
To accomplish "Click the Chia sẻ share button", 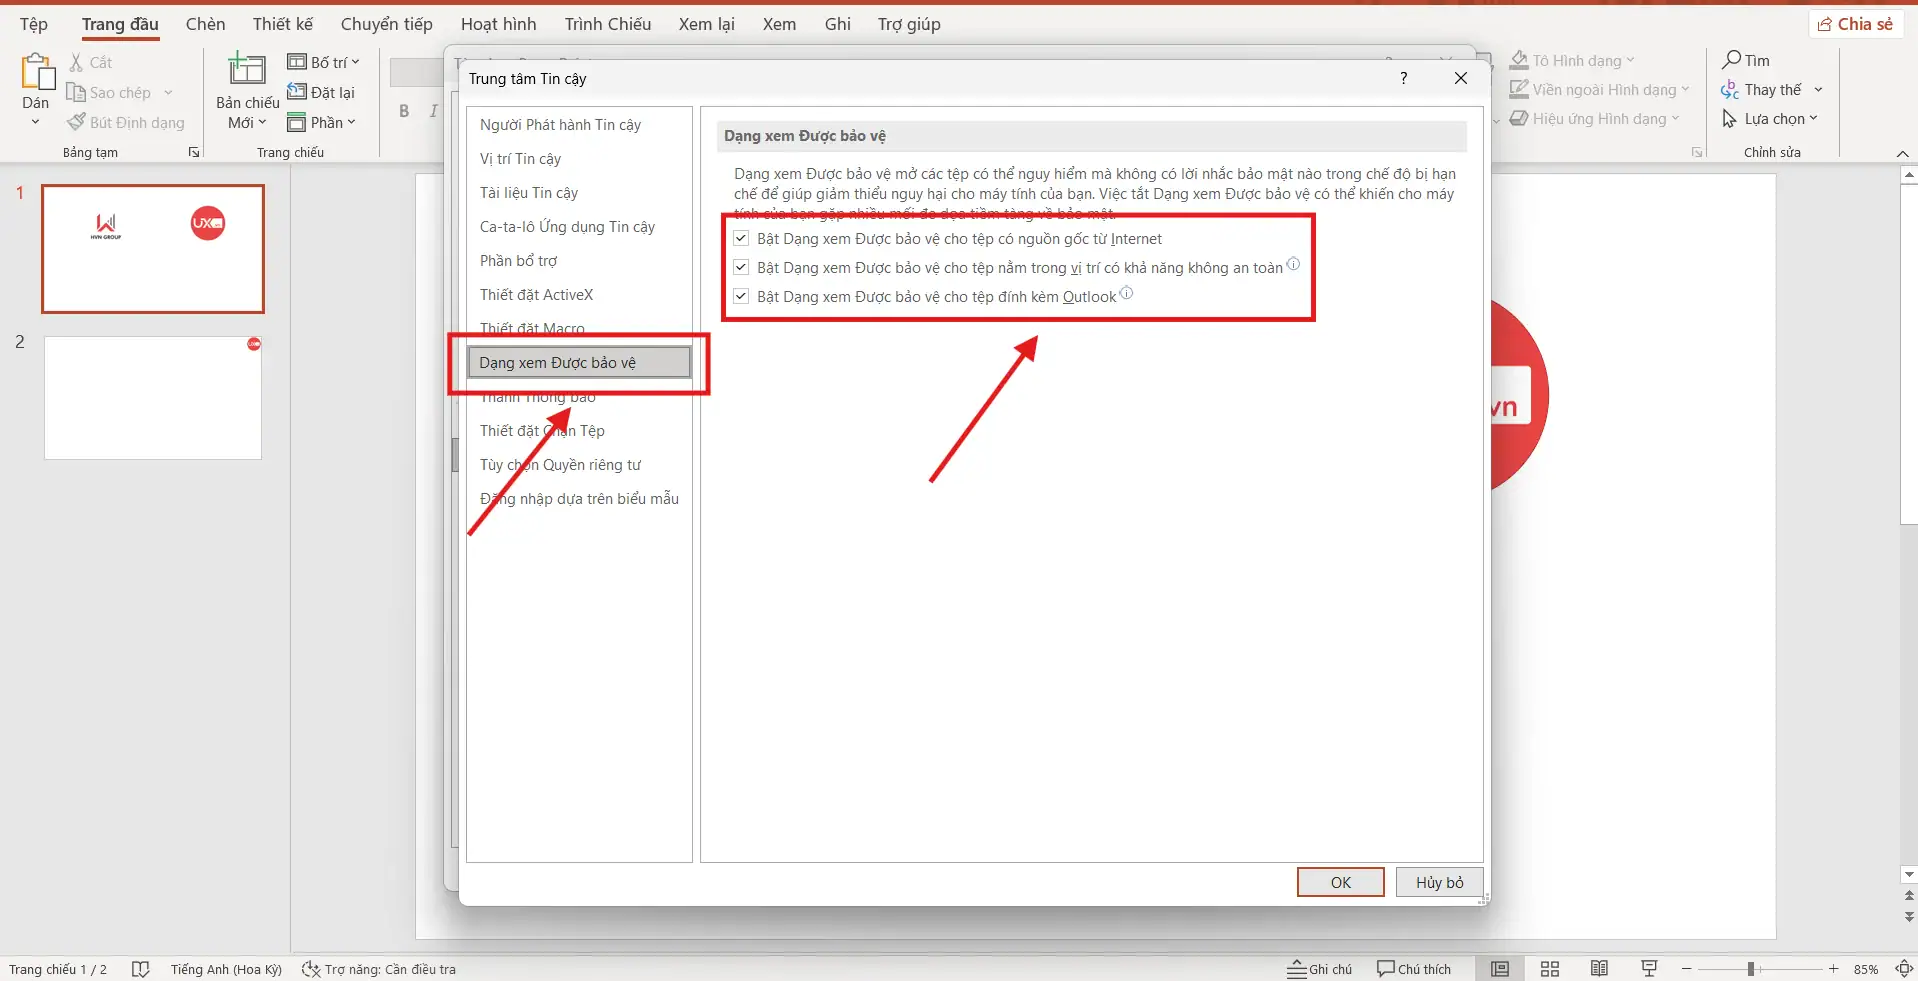I will coord(1855,23).
